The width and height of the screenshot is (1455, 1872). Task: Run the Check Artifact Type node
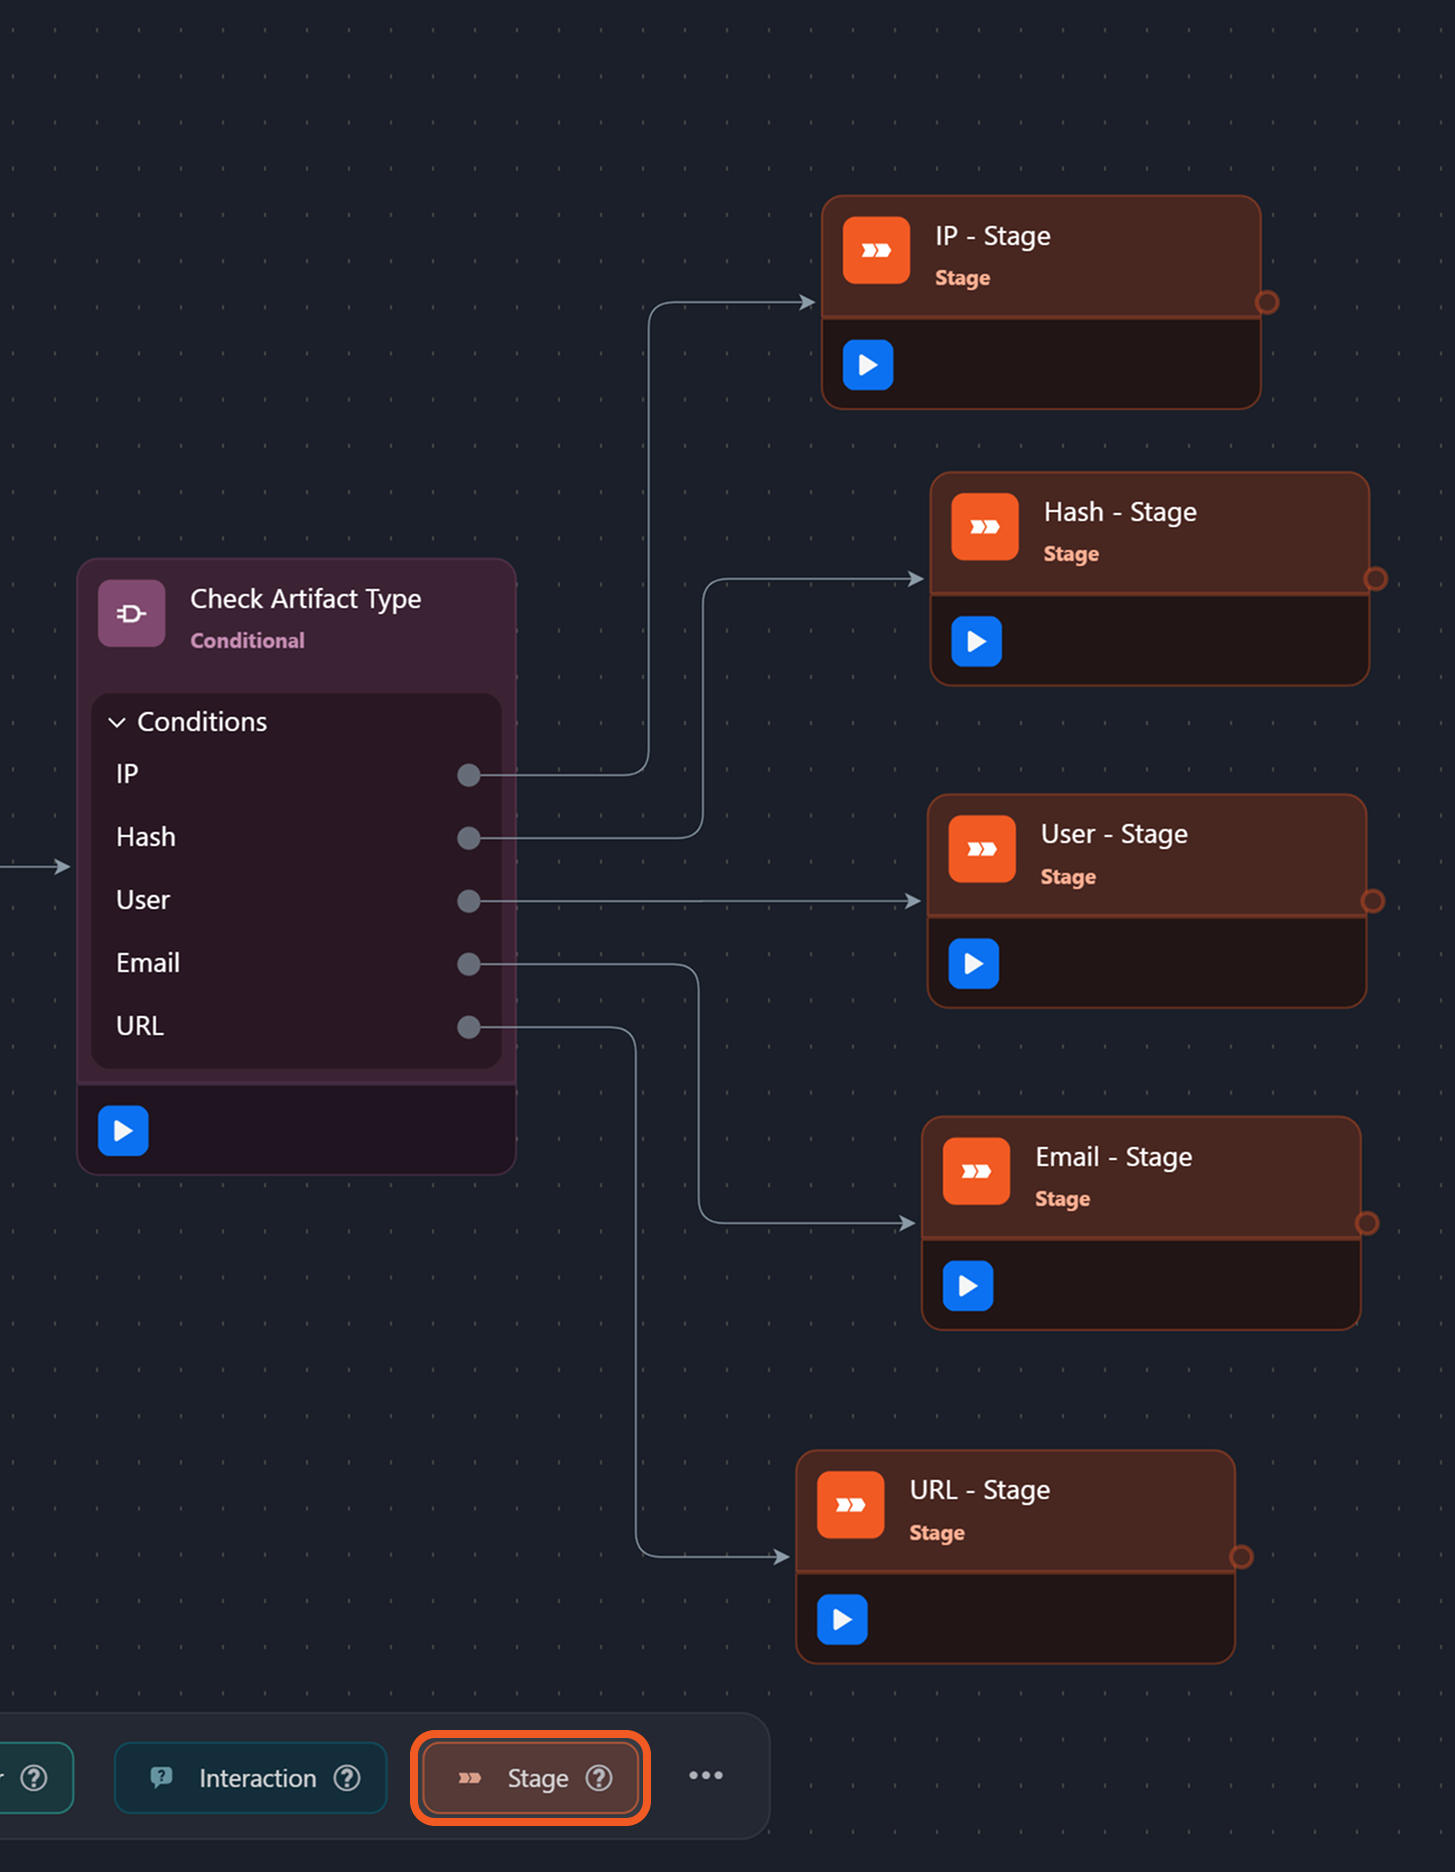123,1130
